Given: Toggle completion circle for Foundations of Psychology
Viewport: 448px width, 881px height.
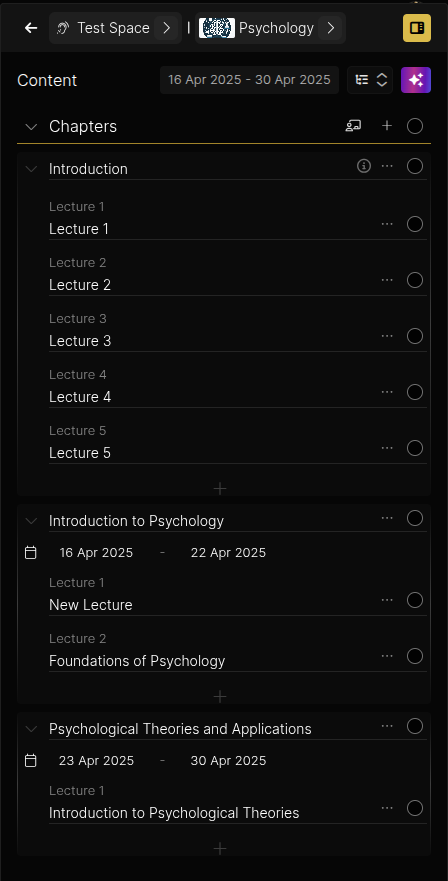Looking at the screenshot, I should (415, 656).
